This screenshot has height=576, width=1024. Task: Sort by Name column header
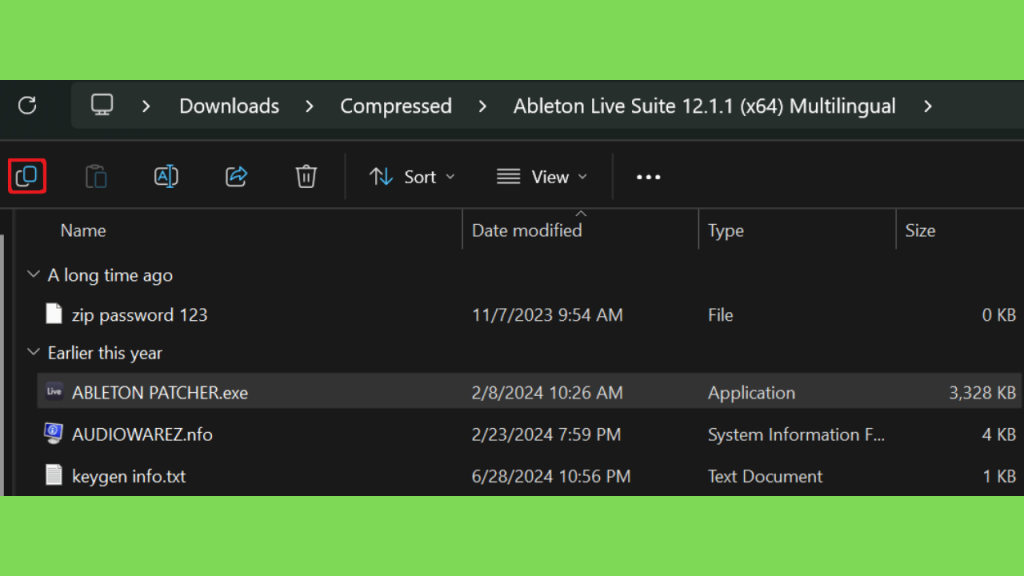83,231
